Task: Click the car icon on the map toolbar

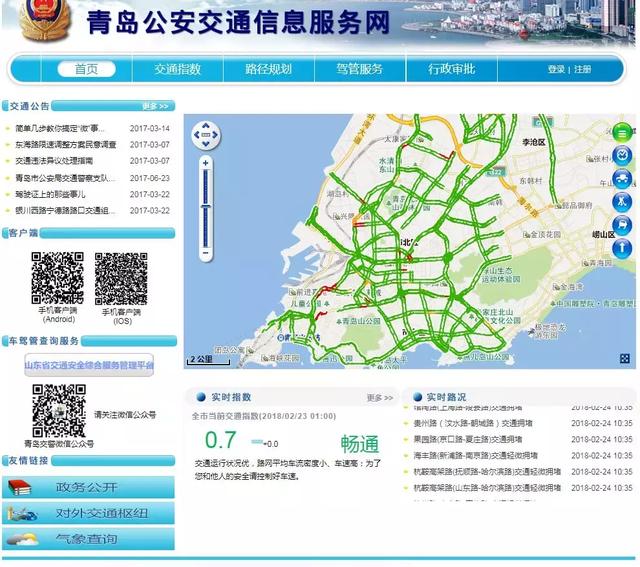Action: [622, 179]
